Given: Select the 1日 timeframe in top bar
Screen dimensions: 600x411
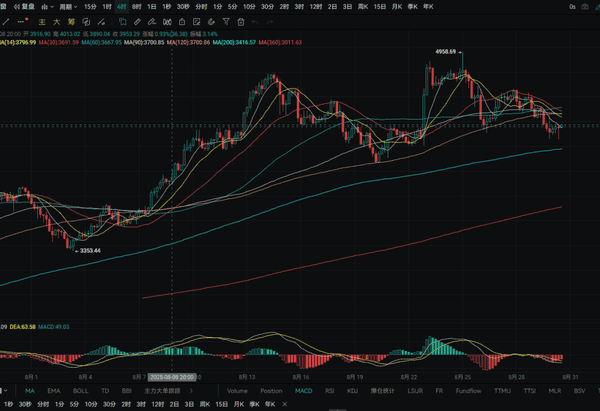Looking at the screenshot, I should (x=151, y=6).
